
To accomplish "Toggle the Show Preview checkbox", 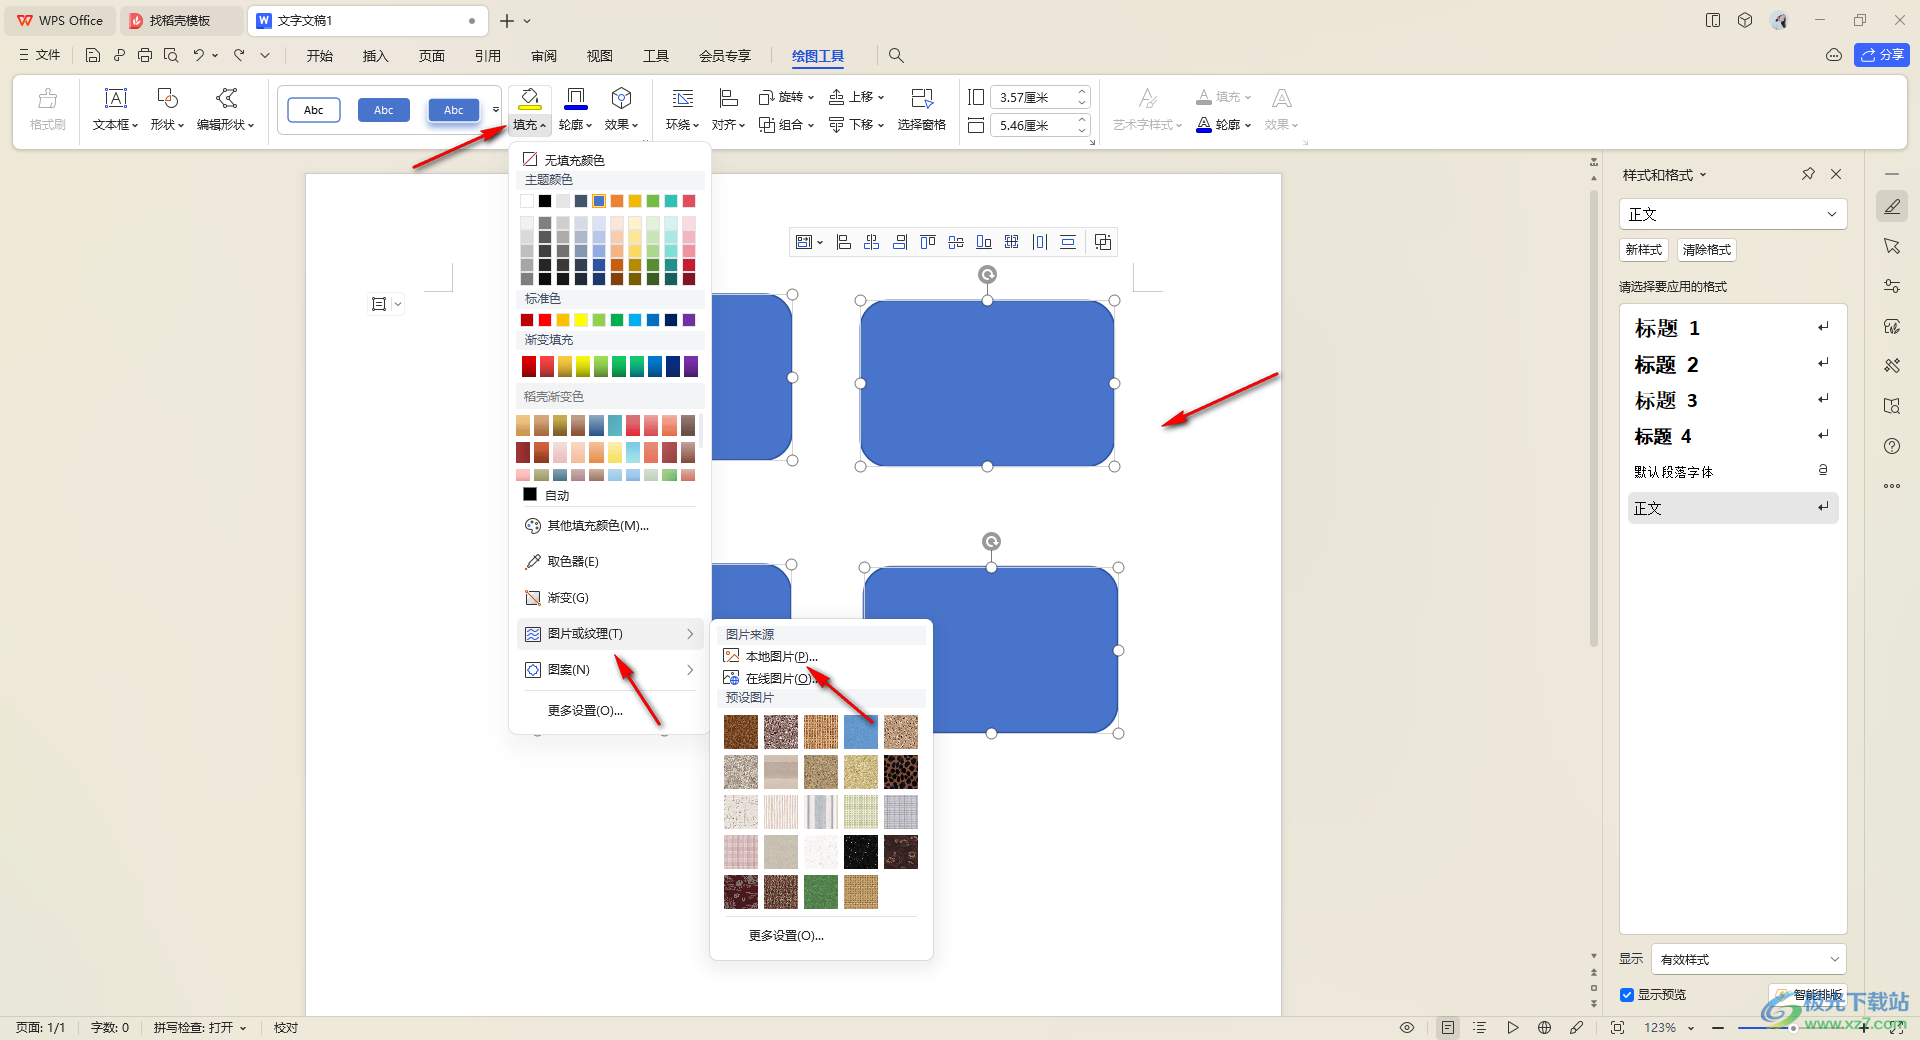I will pyautogui.click(x=1627, y=995).
